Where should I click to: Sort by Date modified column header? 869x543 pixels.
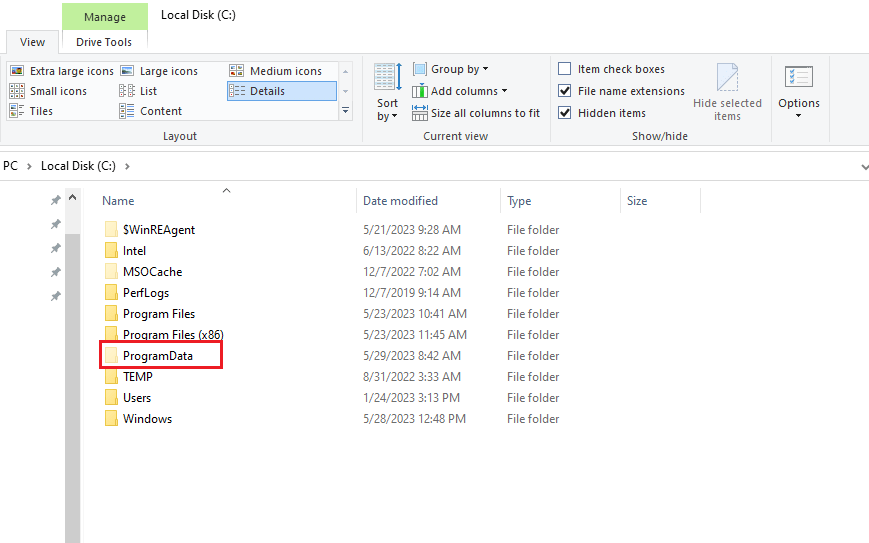(x=400, y=201)
